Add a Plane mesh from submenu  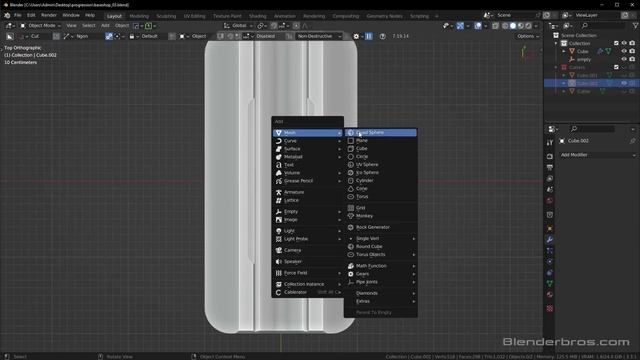pyautogui.click(x=381, y=140)
